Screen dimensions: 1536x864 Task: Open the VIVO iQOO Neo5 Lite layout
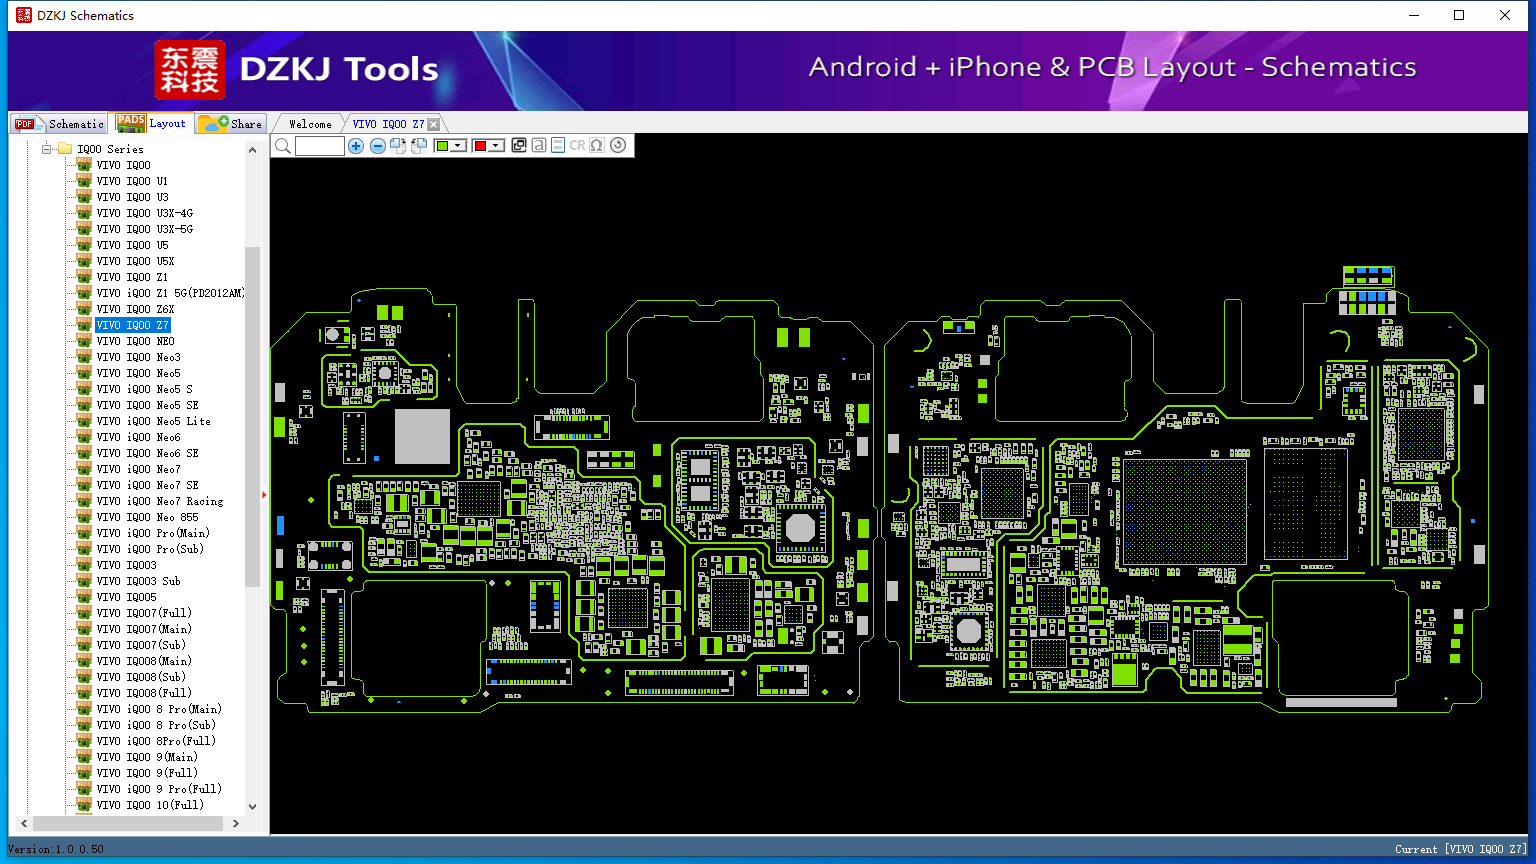click(x=154, y=421)
